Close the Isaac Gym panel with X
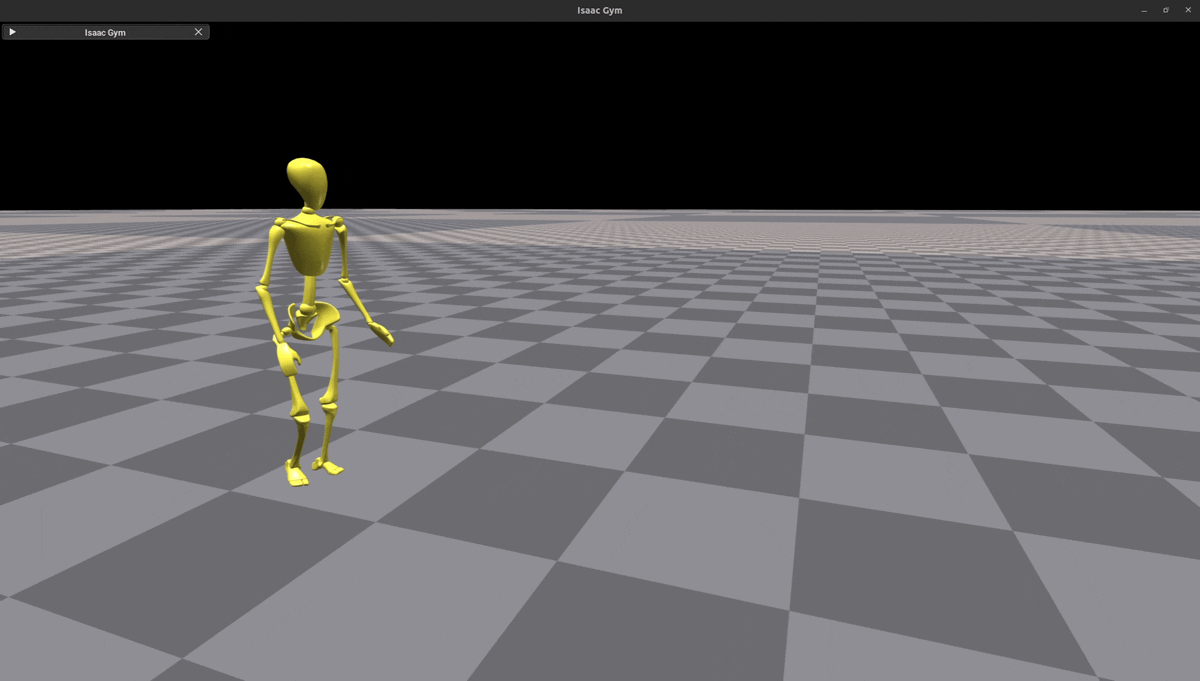 pos(198,32)
